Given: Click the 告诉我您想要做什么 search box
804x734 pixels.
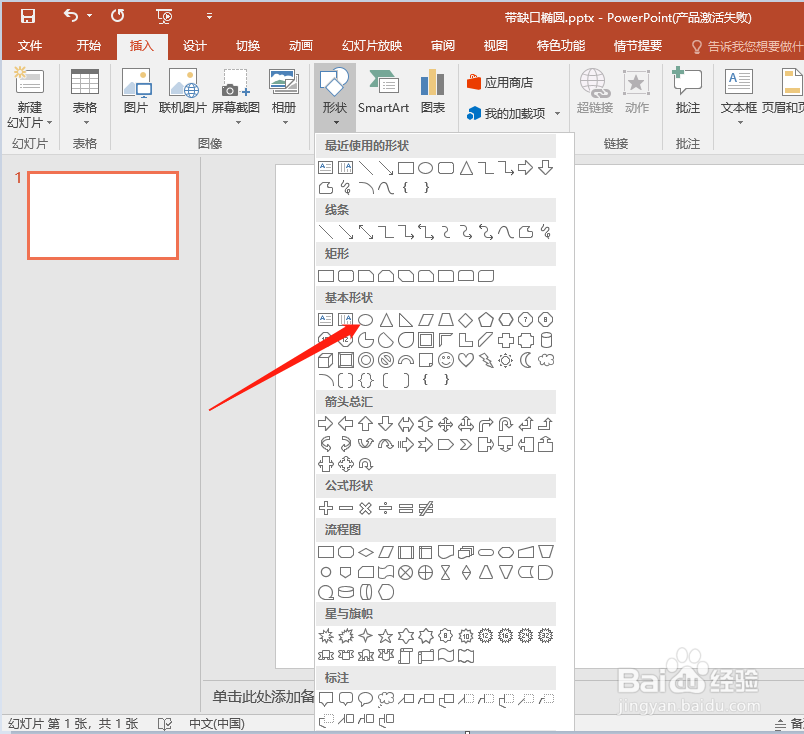Looking at the screenshot, I should coord(747,47).
